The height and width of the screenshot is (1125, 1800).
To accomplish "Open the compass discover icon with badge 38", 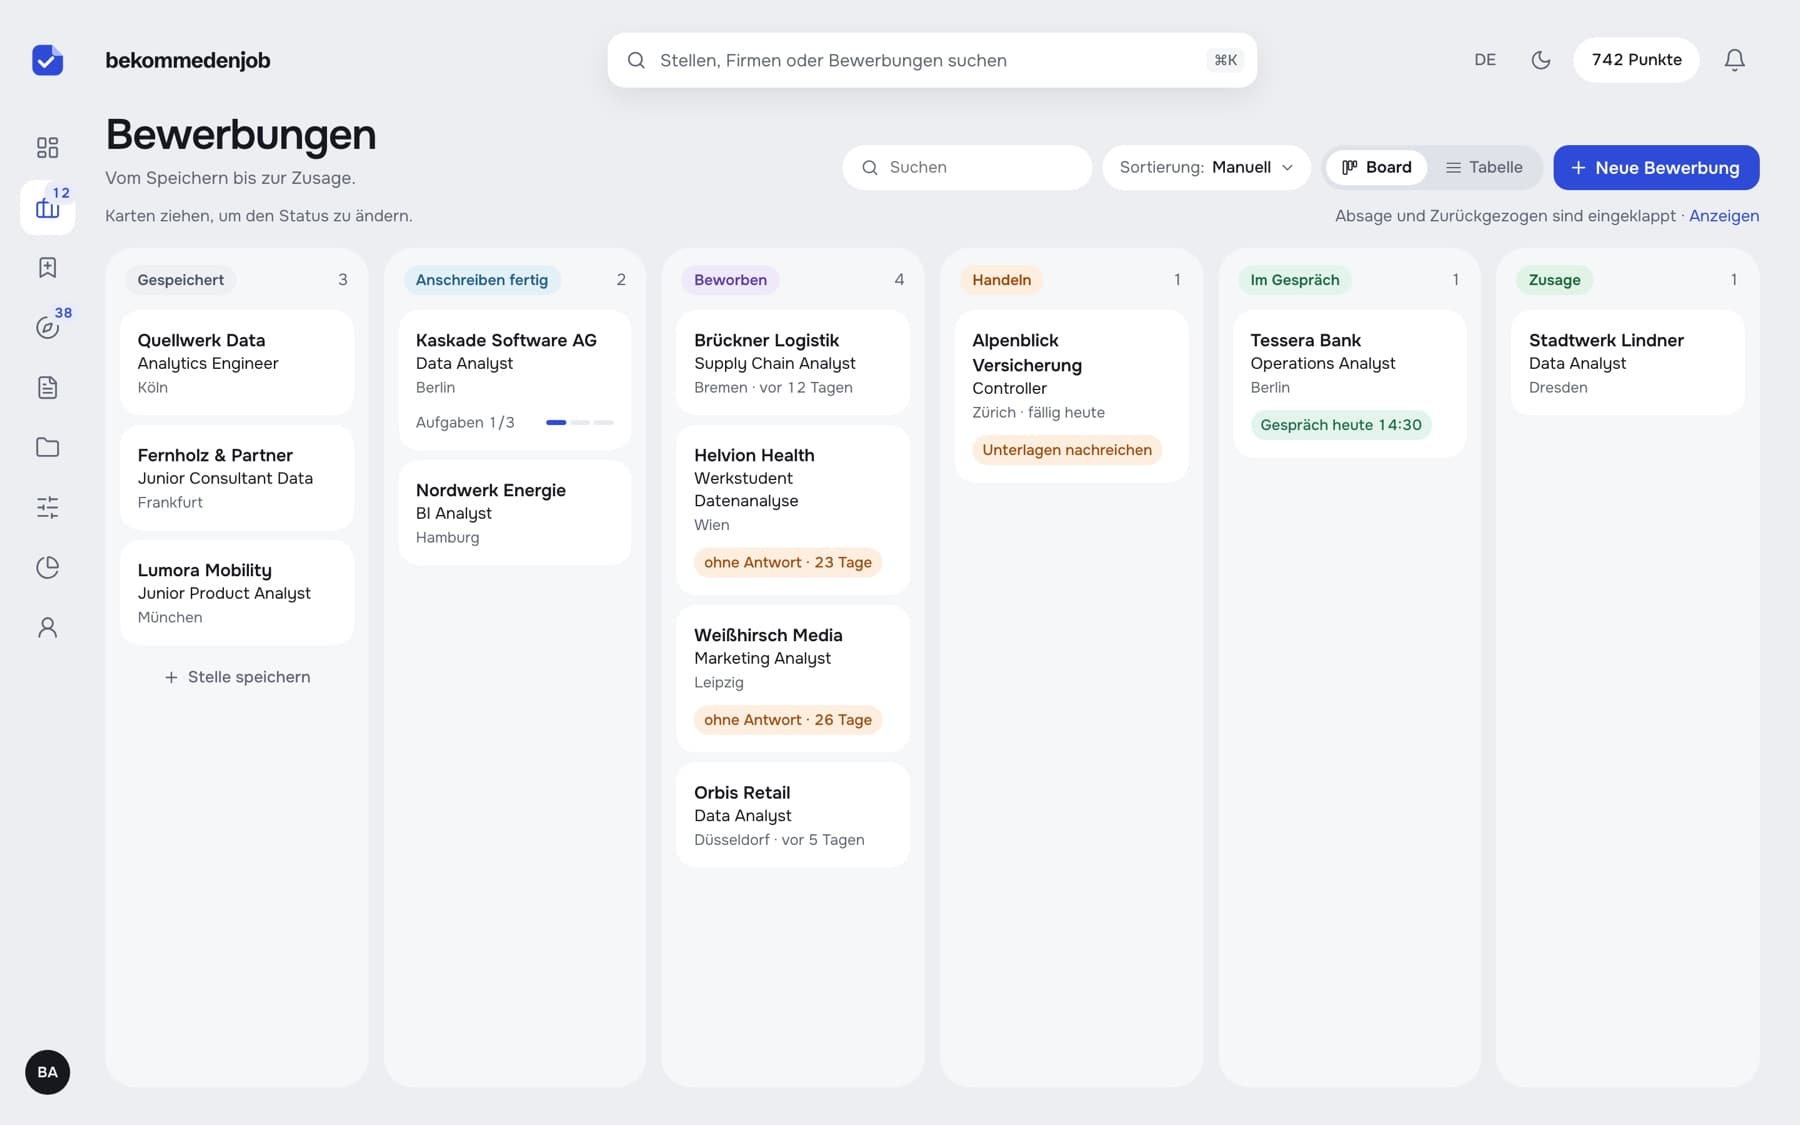I will point(47,328).
